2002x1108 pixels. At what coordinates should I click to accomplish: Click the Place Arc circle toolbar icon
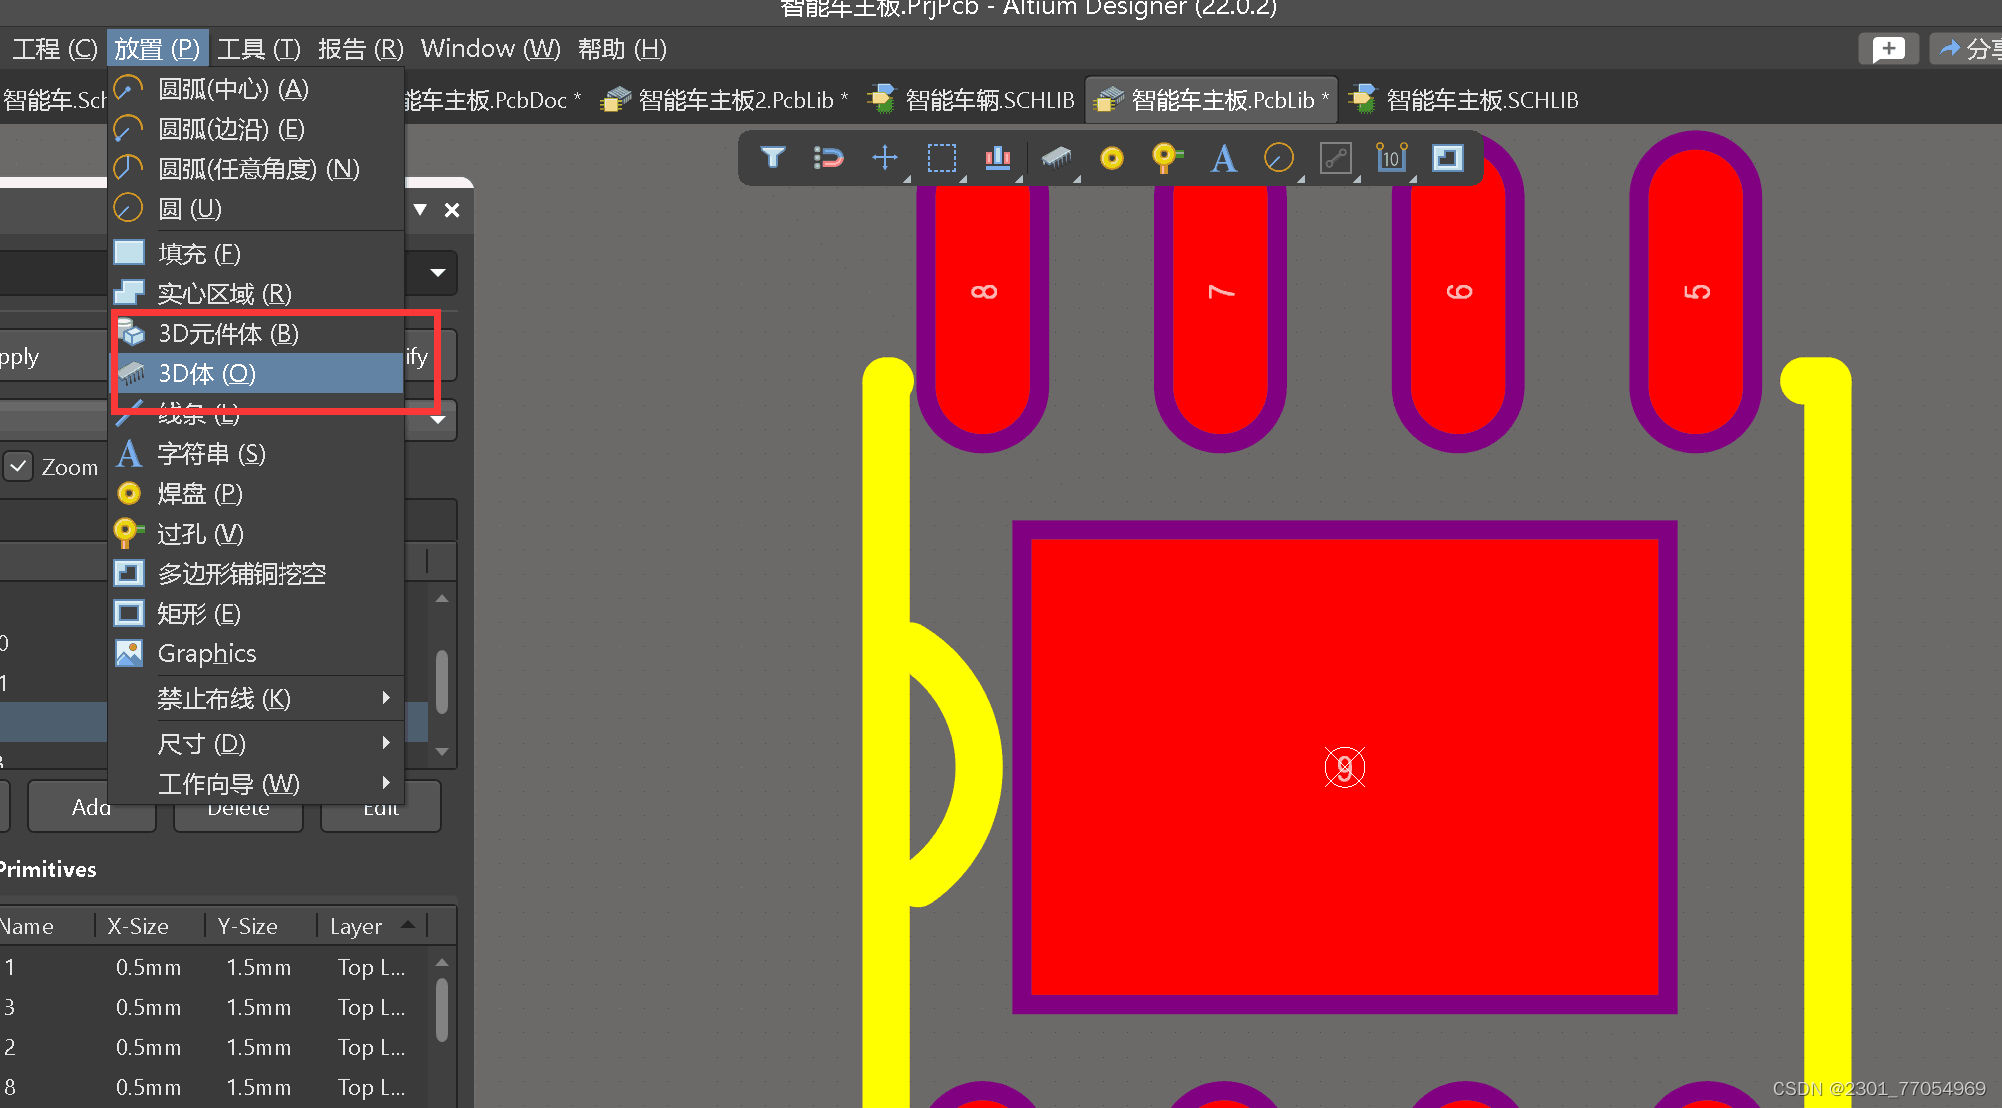point(1278,158)
